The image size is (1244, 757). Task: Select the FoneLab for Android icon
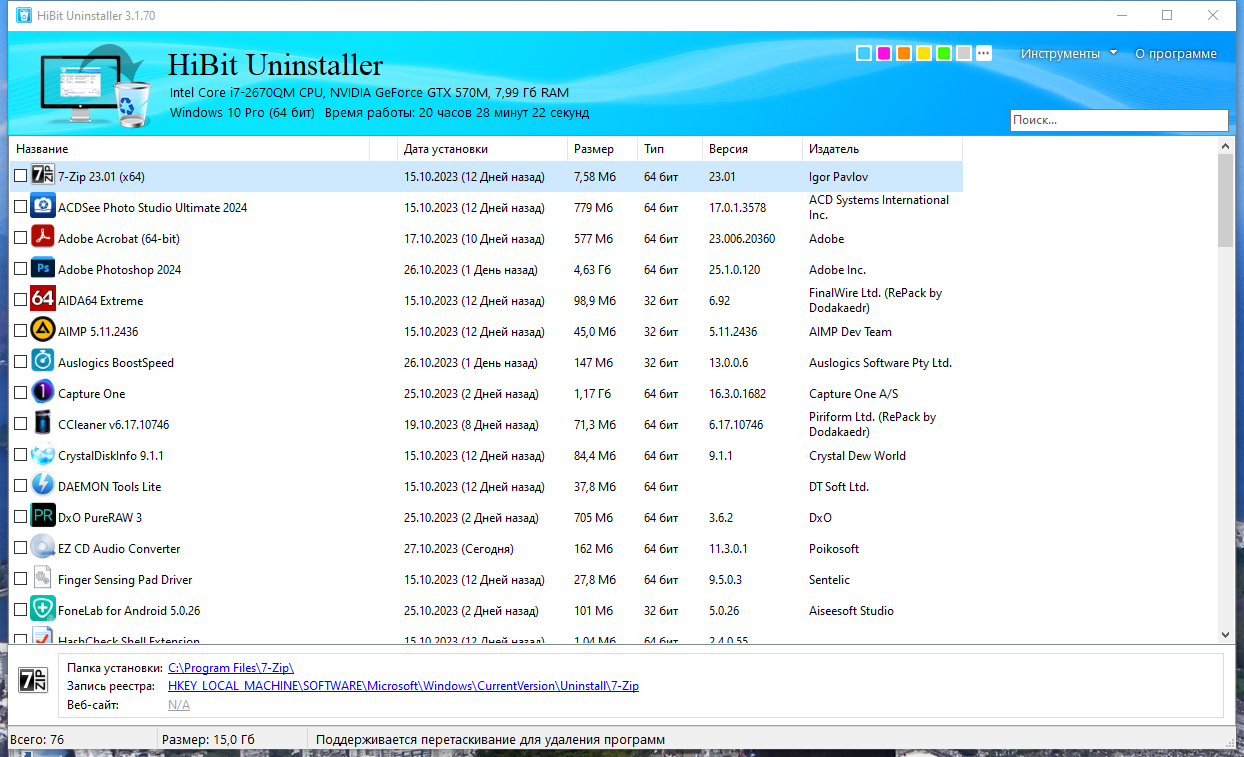[43, 610]
